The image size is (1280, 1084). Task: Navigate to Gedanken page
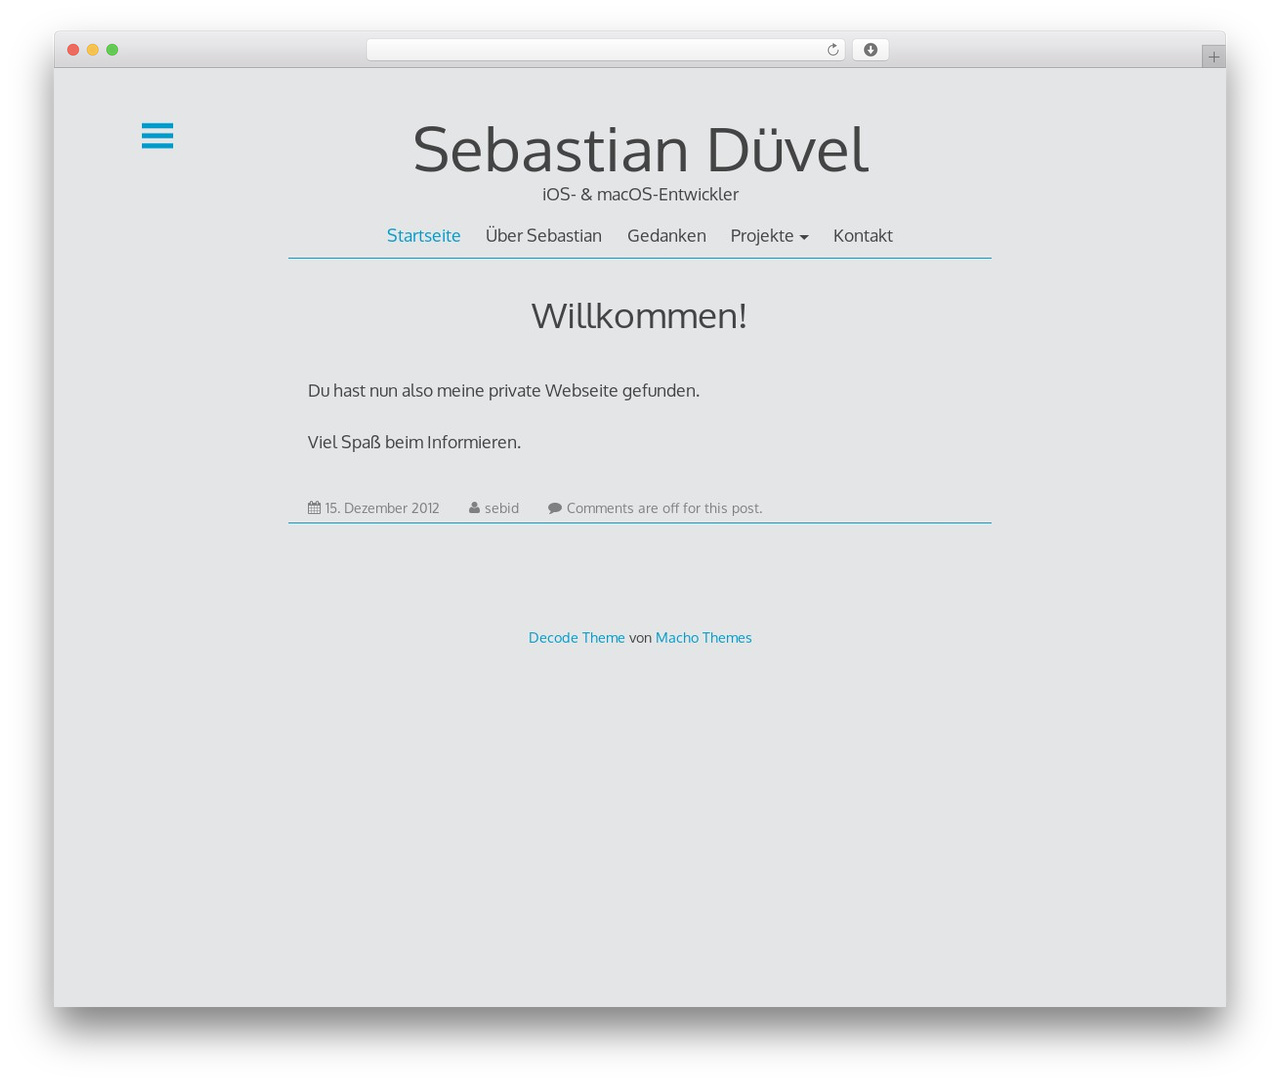[666, 236]
